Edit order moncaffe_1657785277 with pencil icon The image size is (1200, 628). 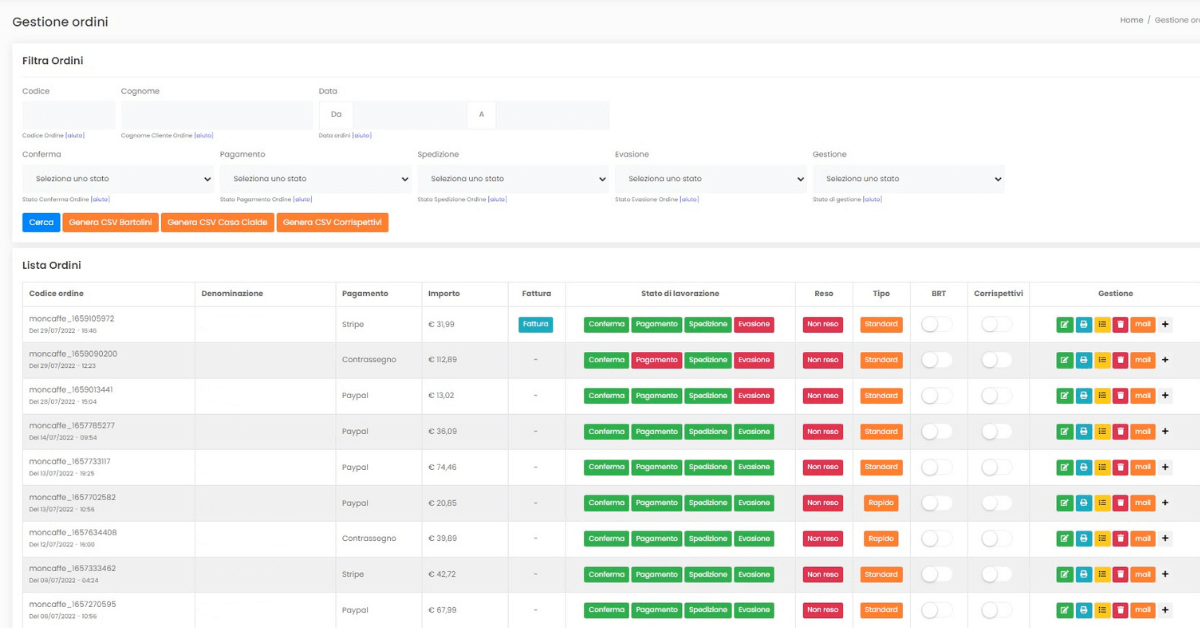tap(1064, 432)
